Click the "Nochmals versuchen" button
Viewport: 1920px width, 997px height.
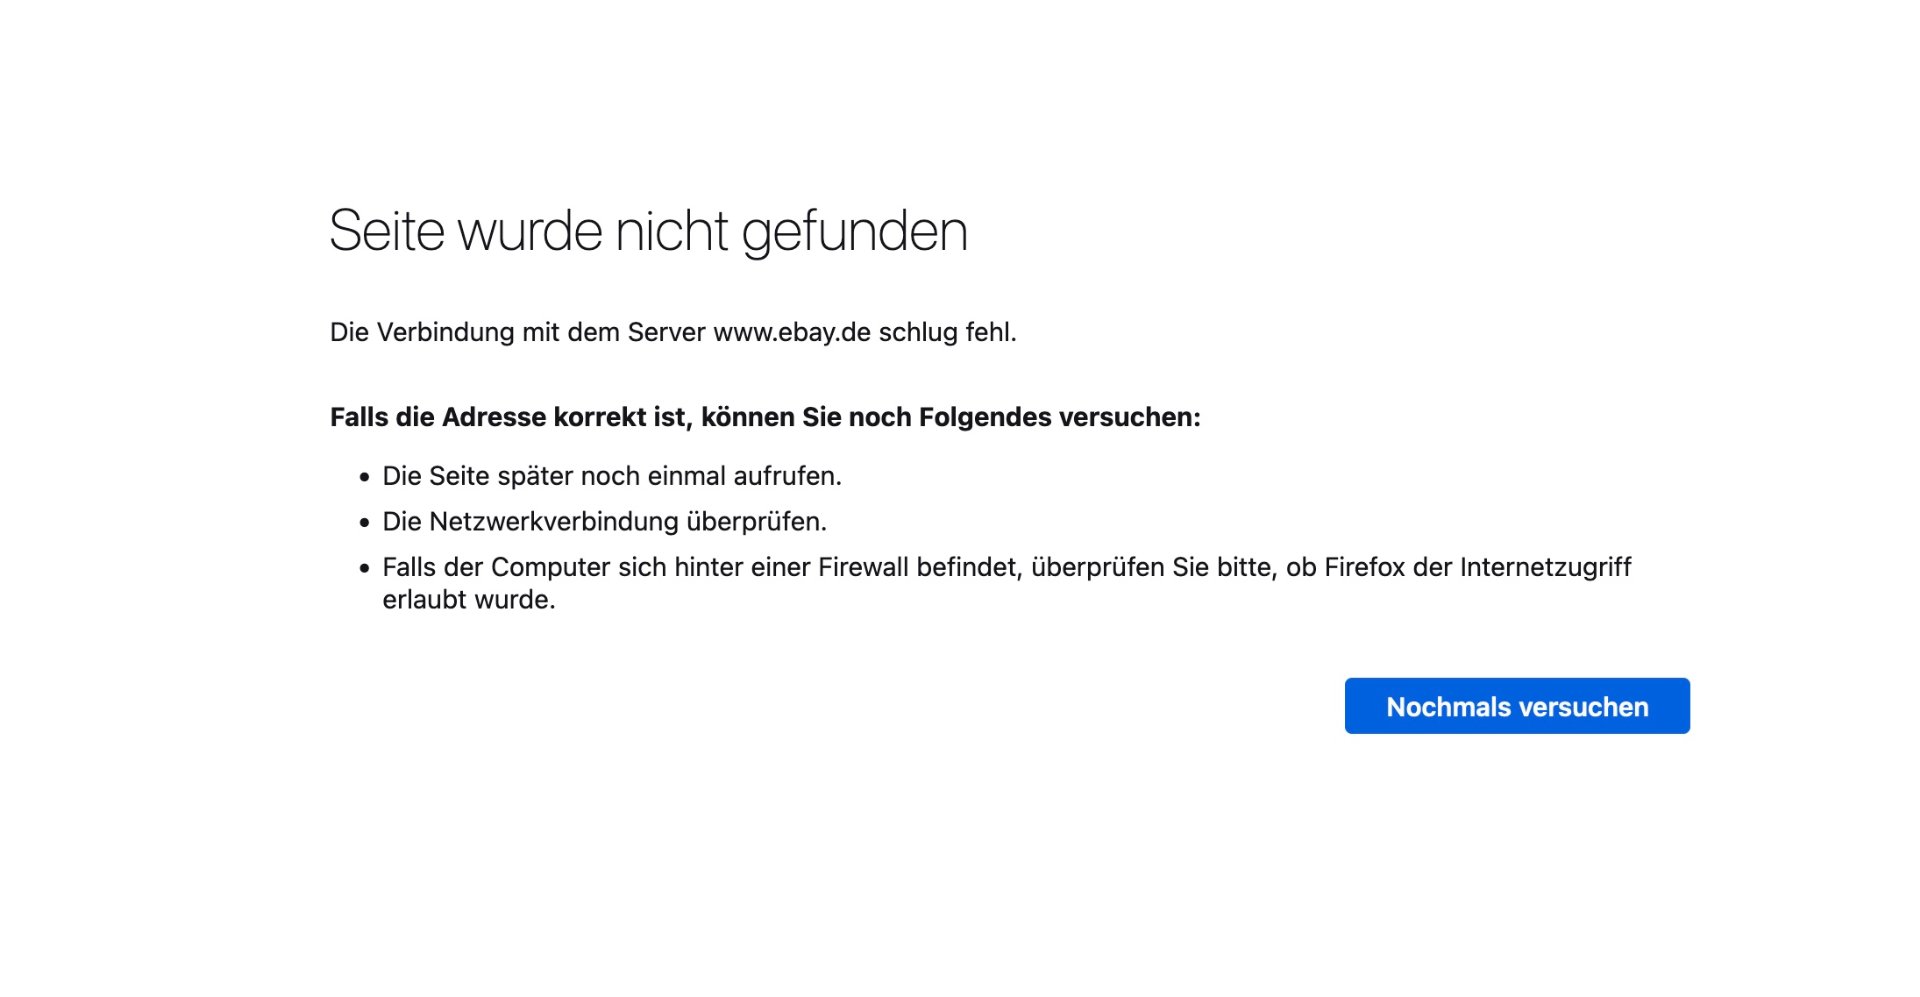point(1517,706)
